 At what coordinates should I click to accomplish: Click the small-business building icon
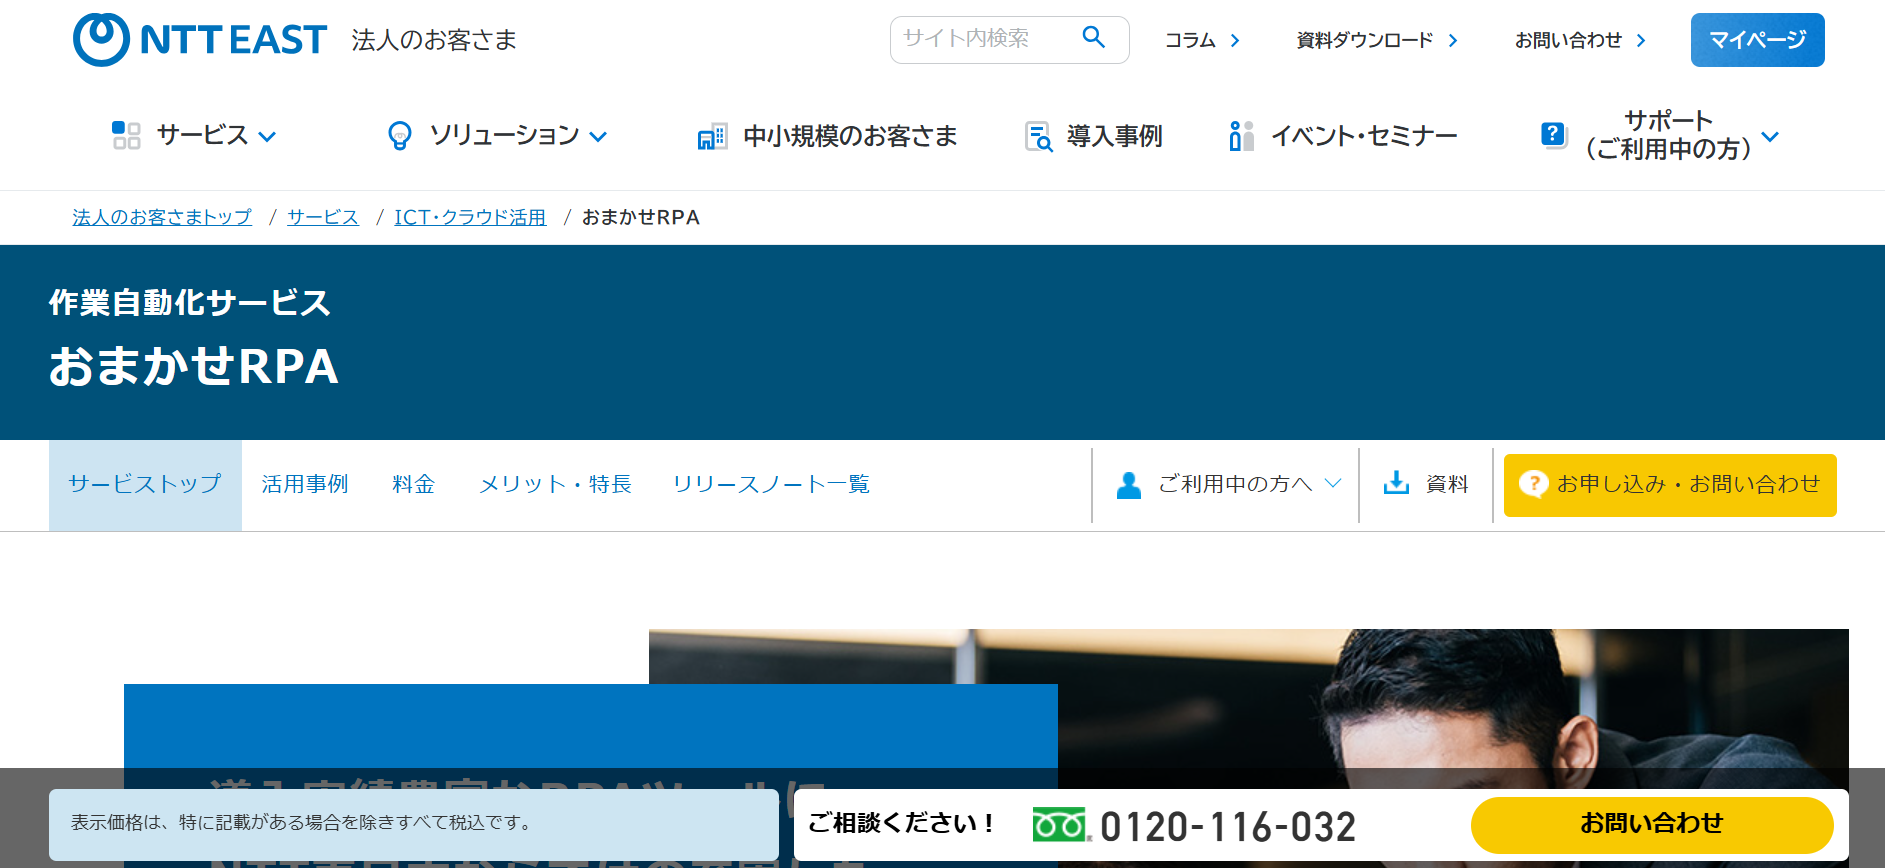click(x=711, y=137)
